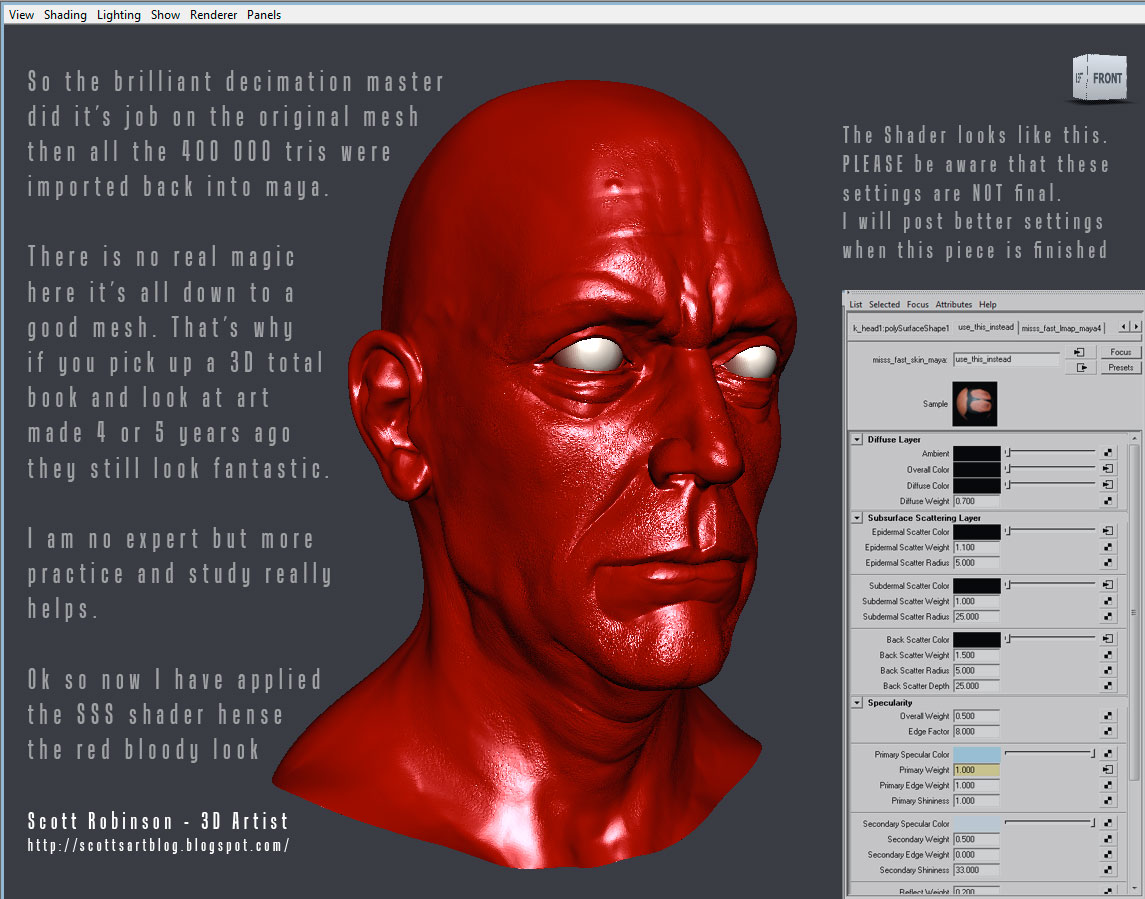Click the Back Scatter Color connection icon
Image resolution: width=1145 pixels, height=899 pixels.
[1108, 639]
